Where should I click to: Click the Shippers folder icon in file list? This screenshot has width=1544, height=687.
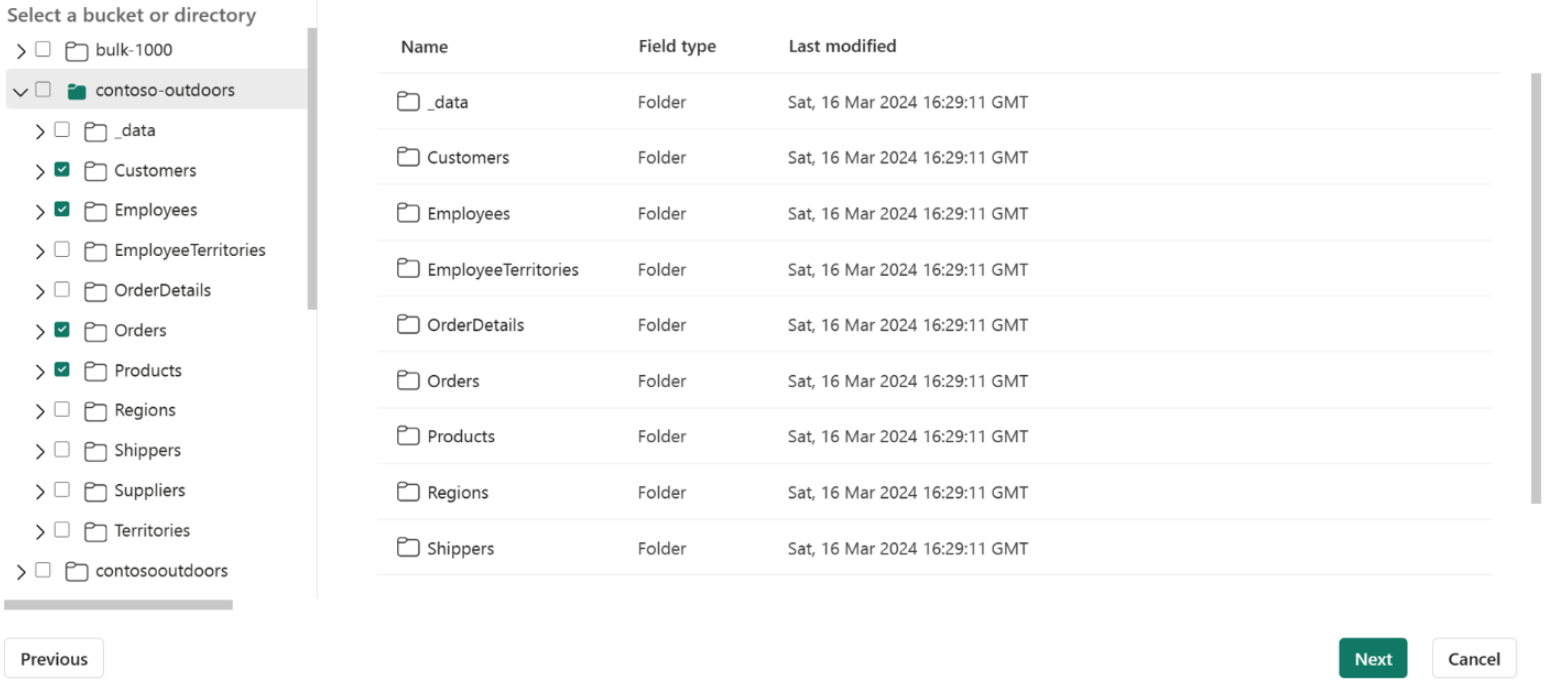(x=408, y=548)
